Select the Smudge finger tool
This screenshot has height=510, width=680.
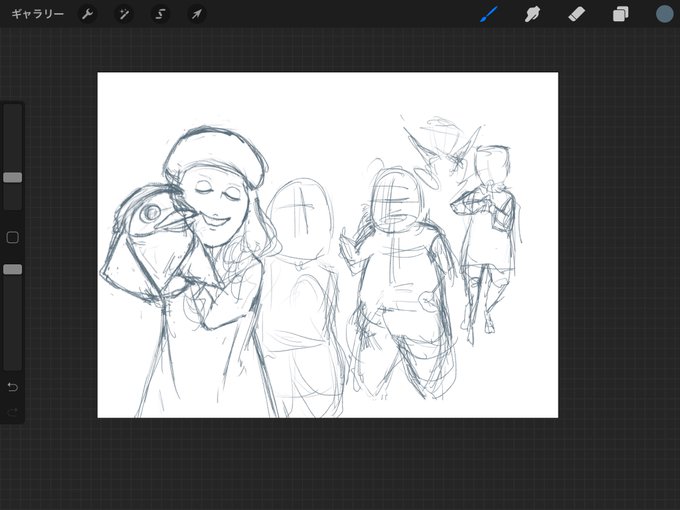click(x=533, y=14)
